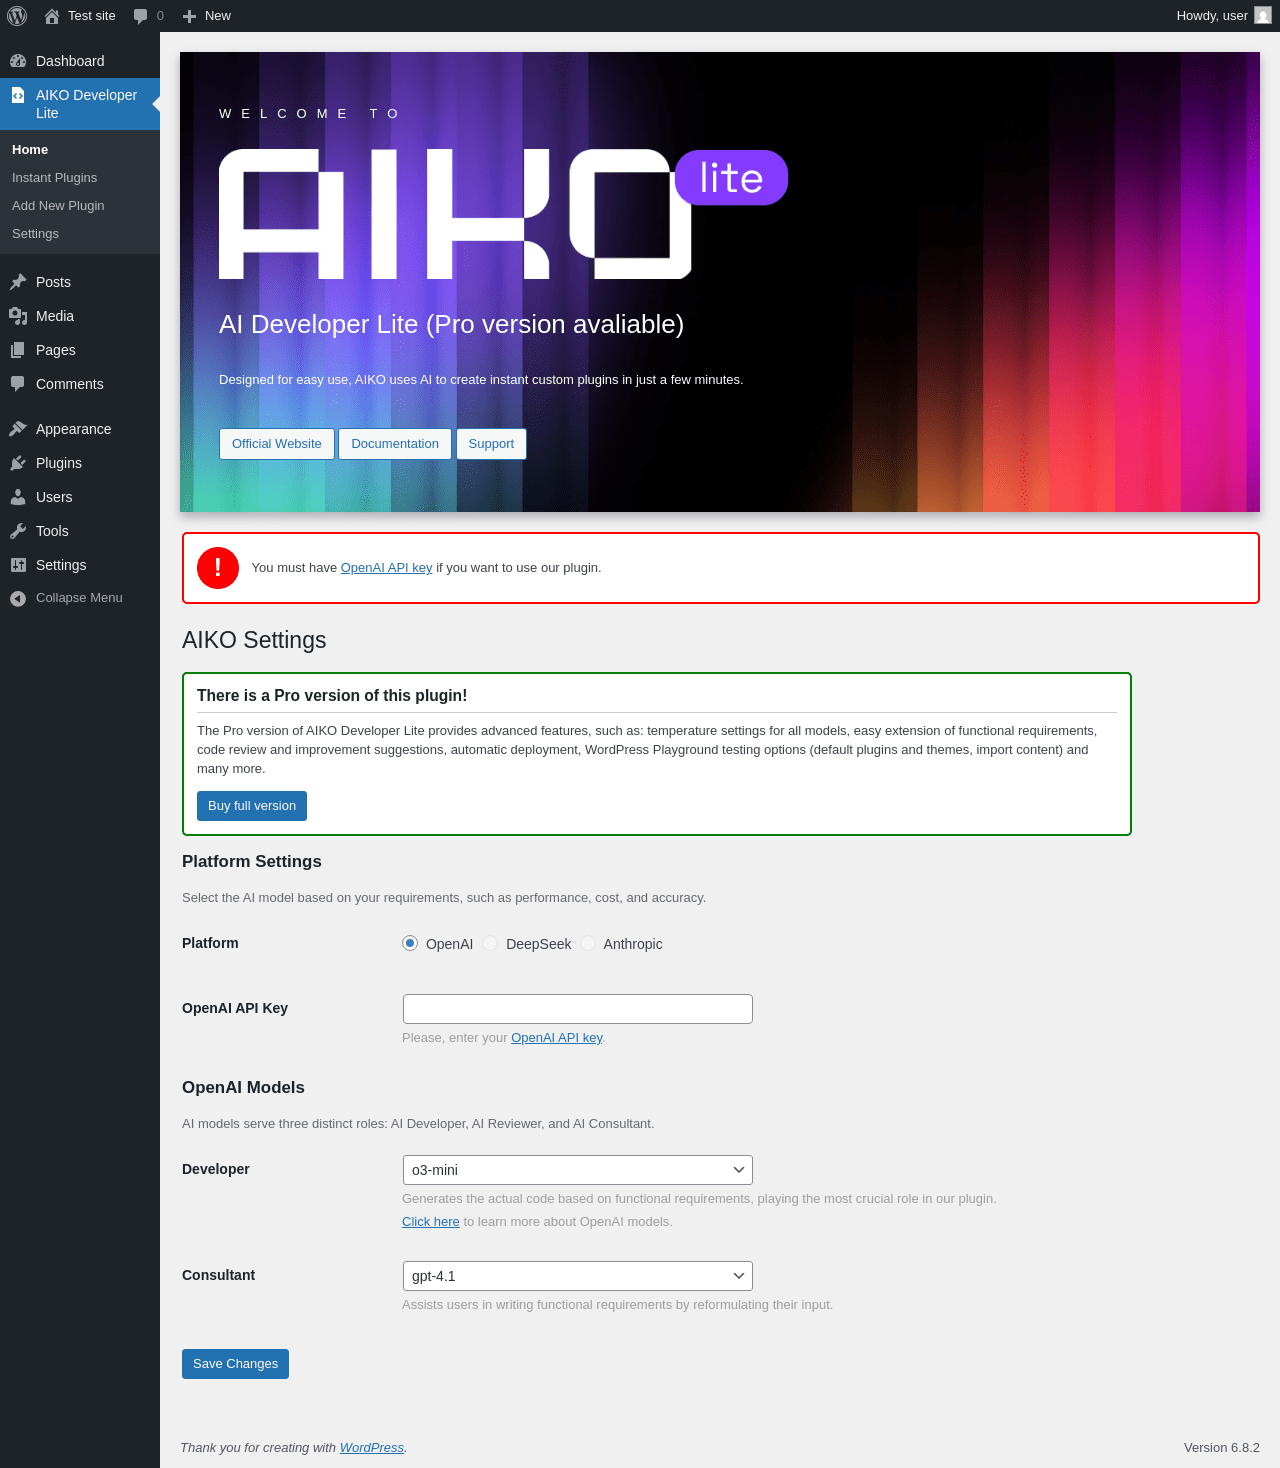Follow OpenAI API key link in red notice
Screen dimensions: 1280x1468
(387, 568)
